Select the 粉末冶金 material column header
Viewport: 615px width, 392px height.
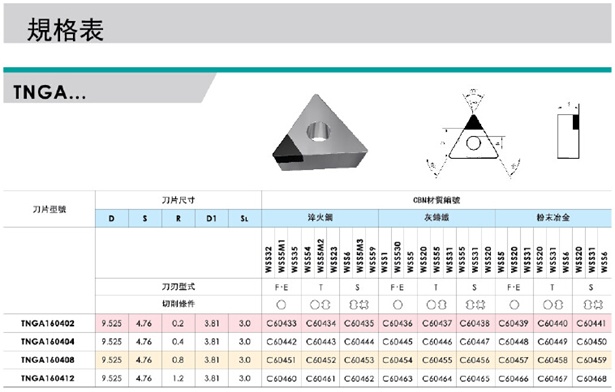point(553,218)
